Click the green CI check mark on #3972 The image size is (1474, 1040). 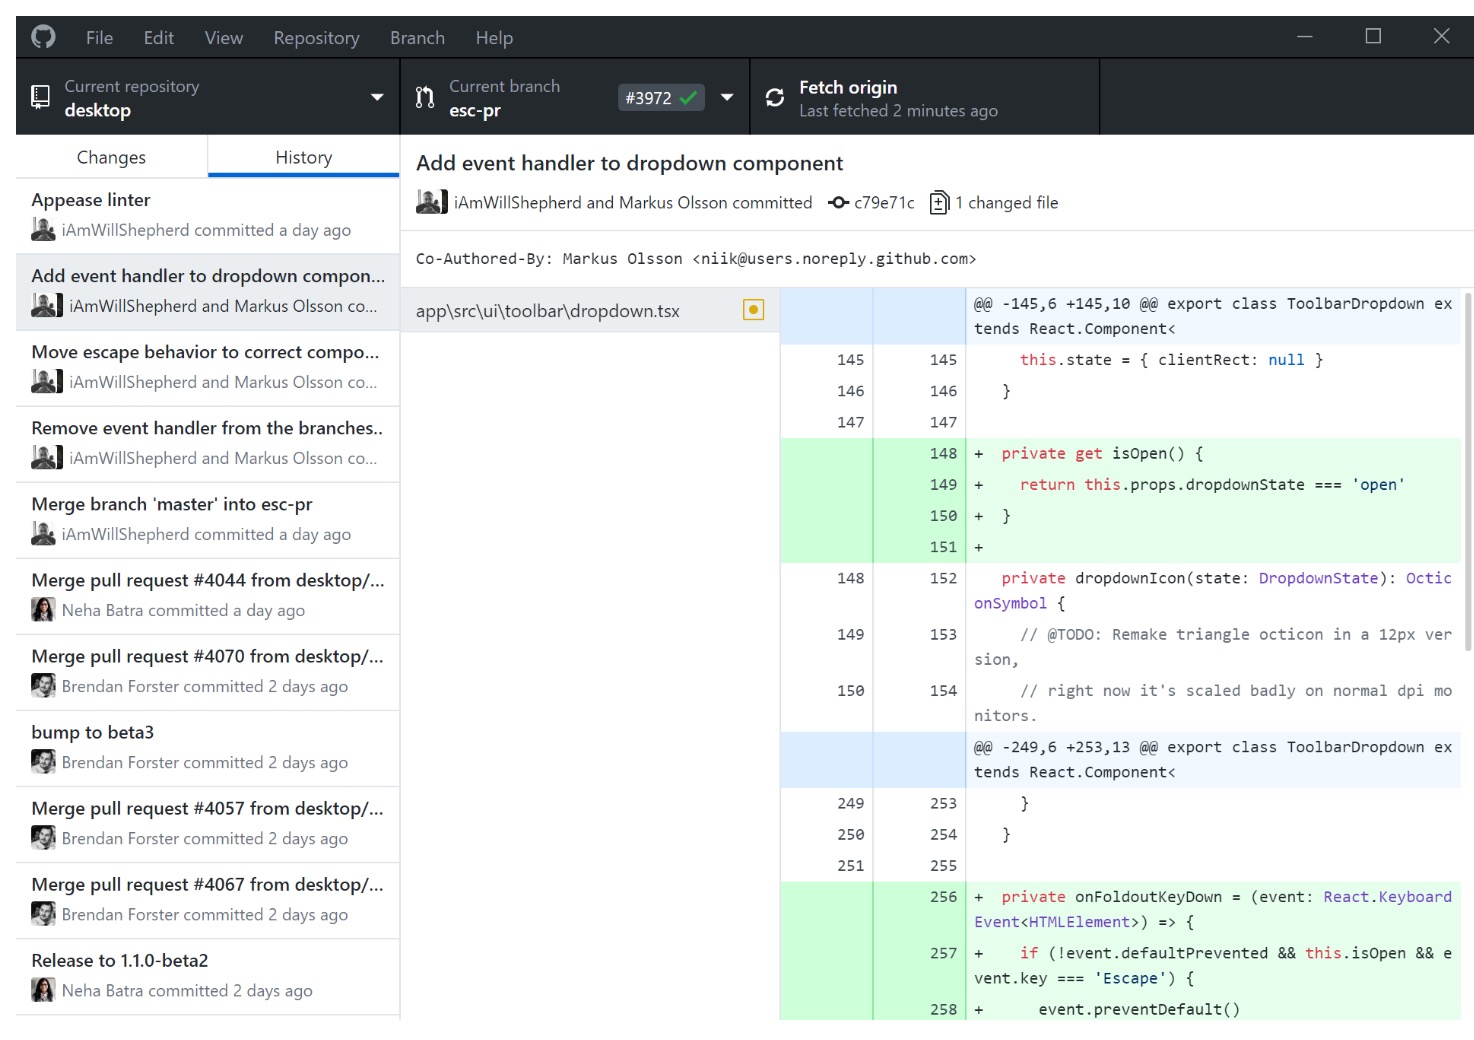pos(688,97)
